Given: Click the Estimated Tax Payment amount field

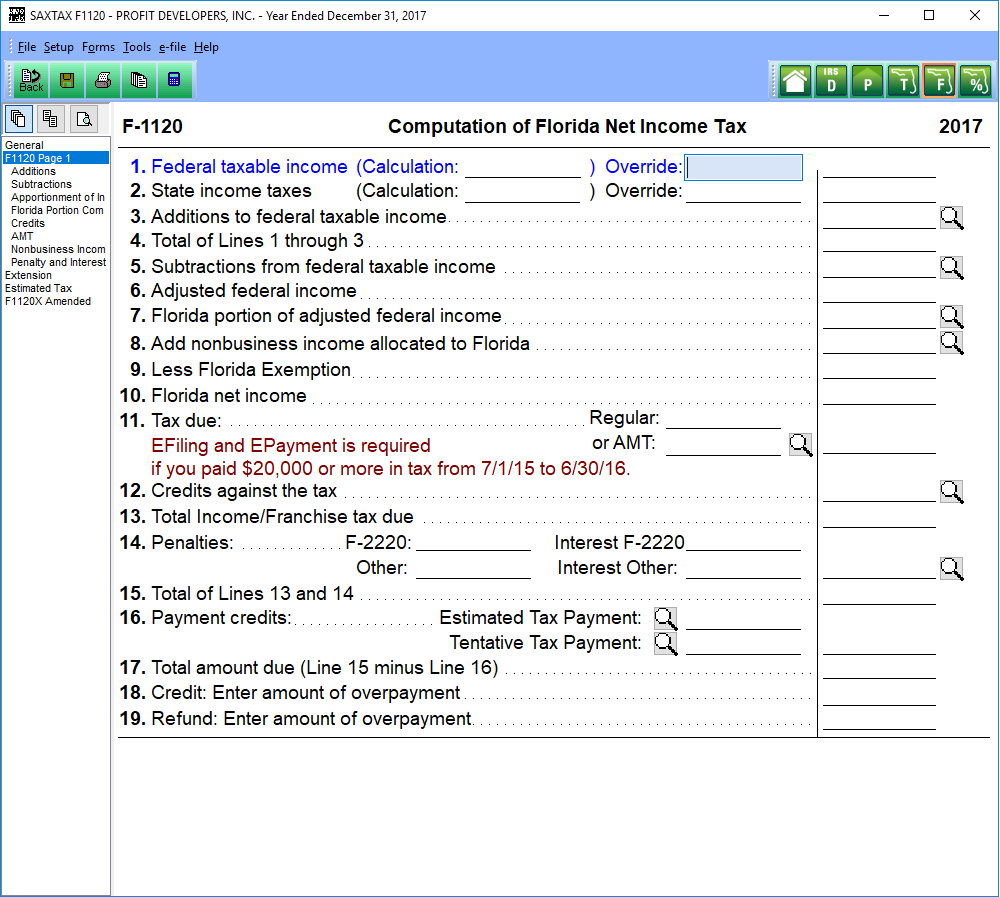Looking at the screenshot, I should [x=743, y=618].
